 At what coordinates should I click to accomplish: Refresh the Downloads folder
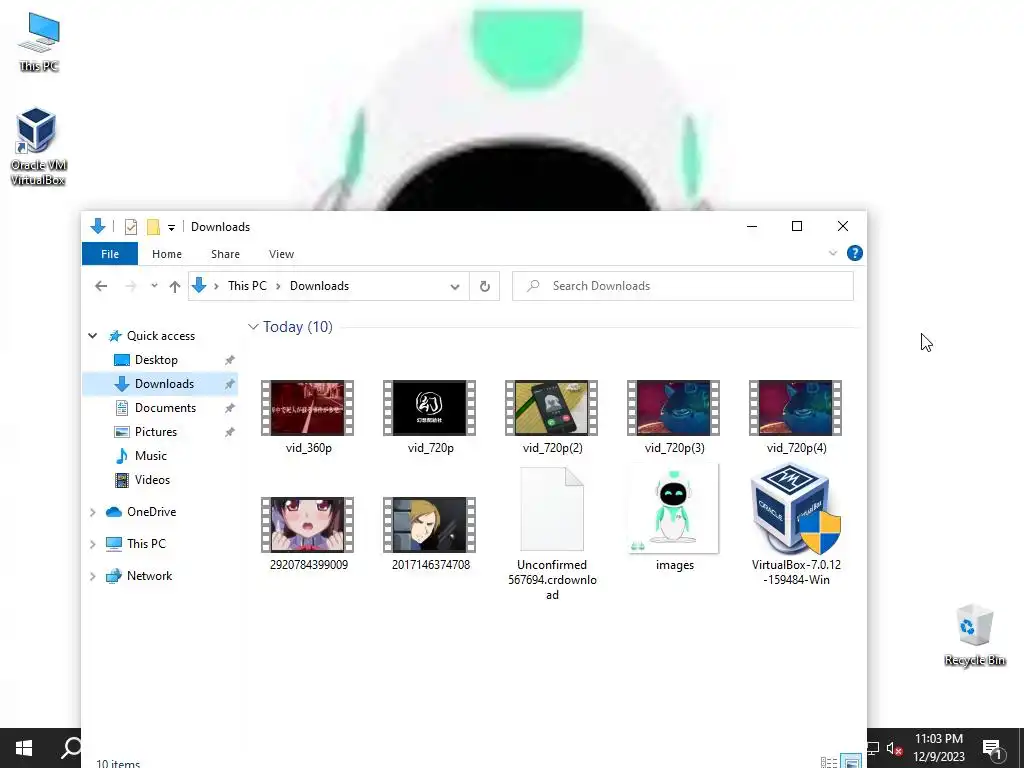[485, 286]
